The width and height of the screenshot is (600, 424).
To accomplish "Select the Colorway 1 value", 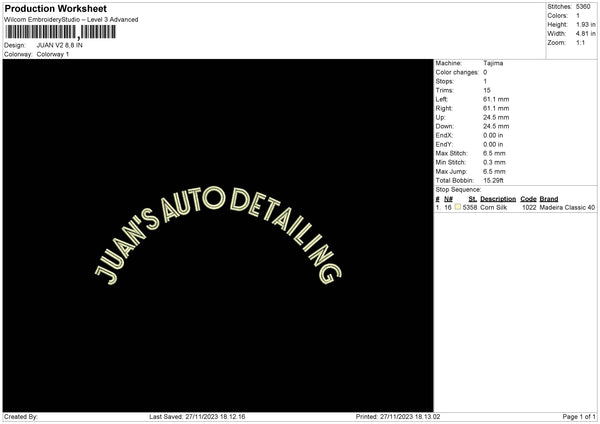I will 53,54.
